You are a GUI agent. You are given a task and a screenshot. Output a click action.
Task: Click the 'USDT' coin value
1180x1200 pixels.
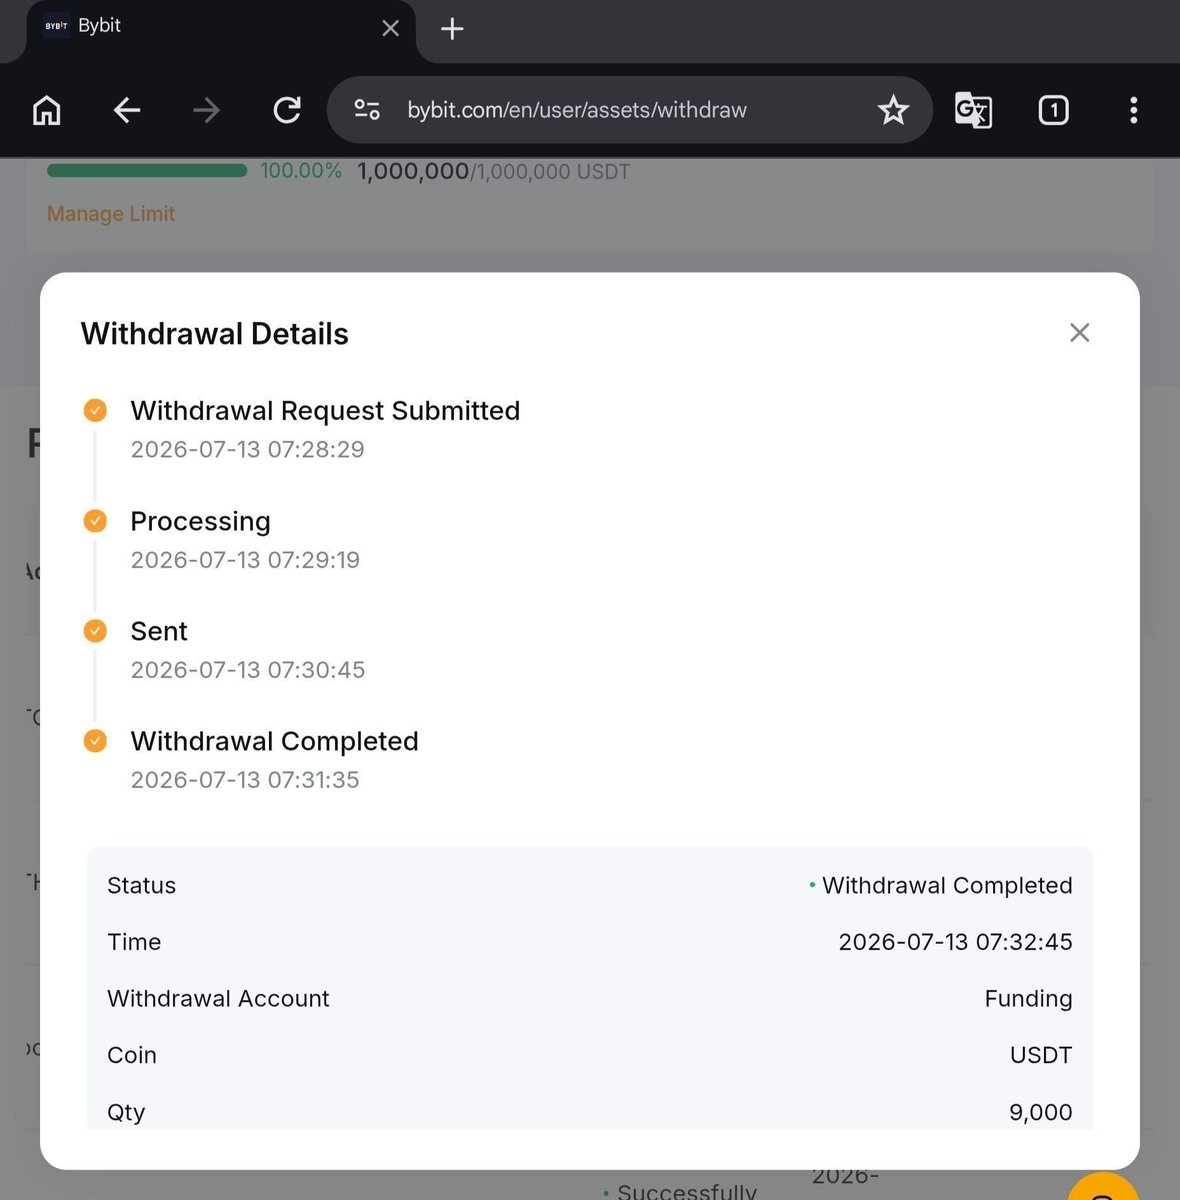[1041, 1055]
